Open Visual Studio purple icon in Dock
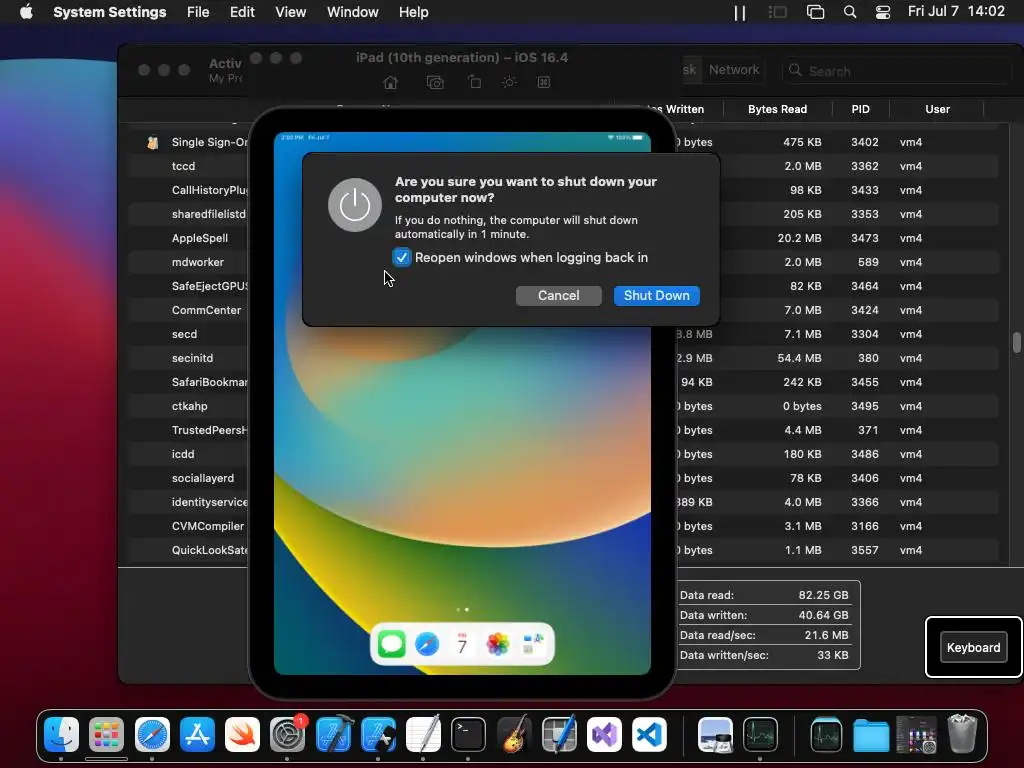Image resolution: width=1024 pixels, height=768 pixels. (x=604, y=735)
